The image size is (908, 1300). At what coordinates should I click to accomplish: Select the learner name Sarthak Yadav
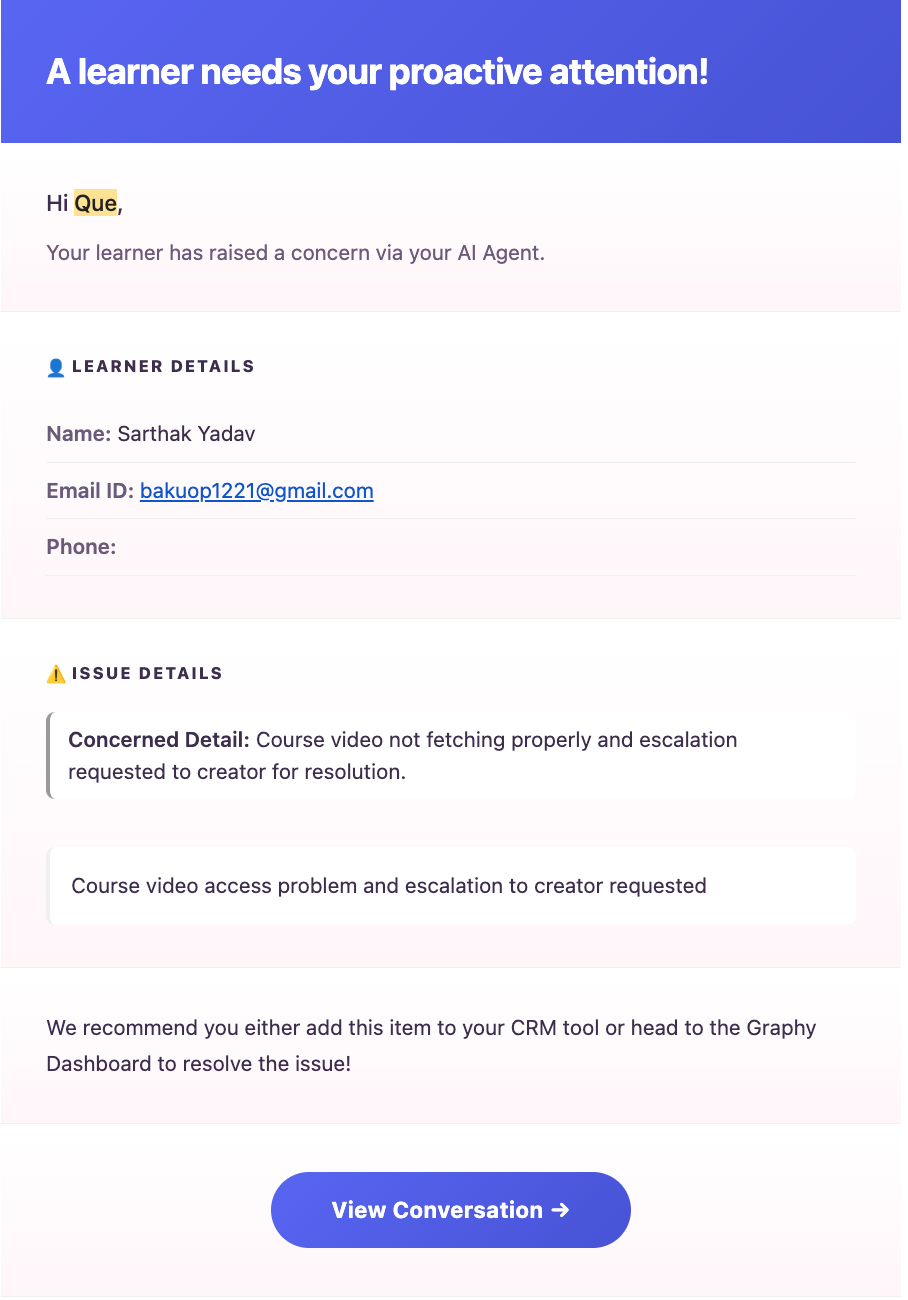[186, 434]
